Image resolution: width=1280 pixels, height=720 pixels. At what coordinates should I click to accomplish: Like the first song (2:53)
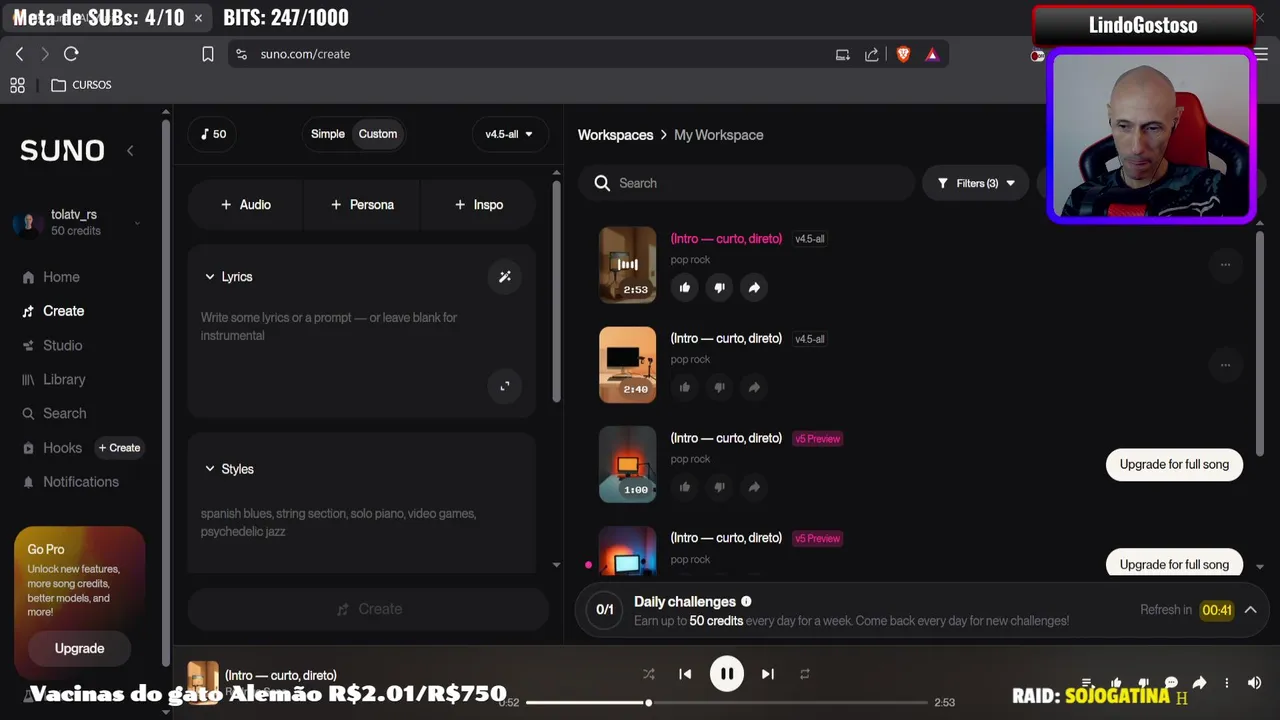685,288
